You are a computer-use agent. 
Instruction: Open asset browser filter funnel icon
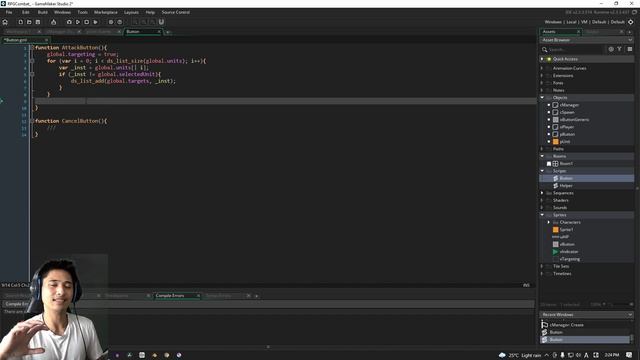coord(619,49)
